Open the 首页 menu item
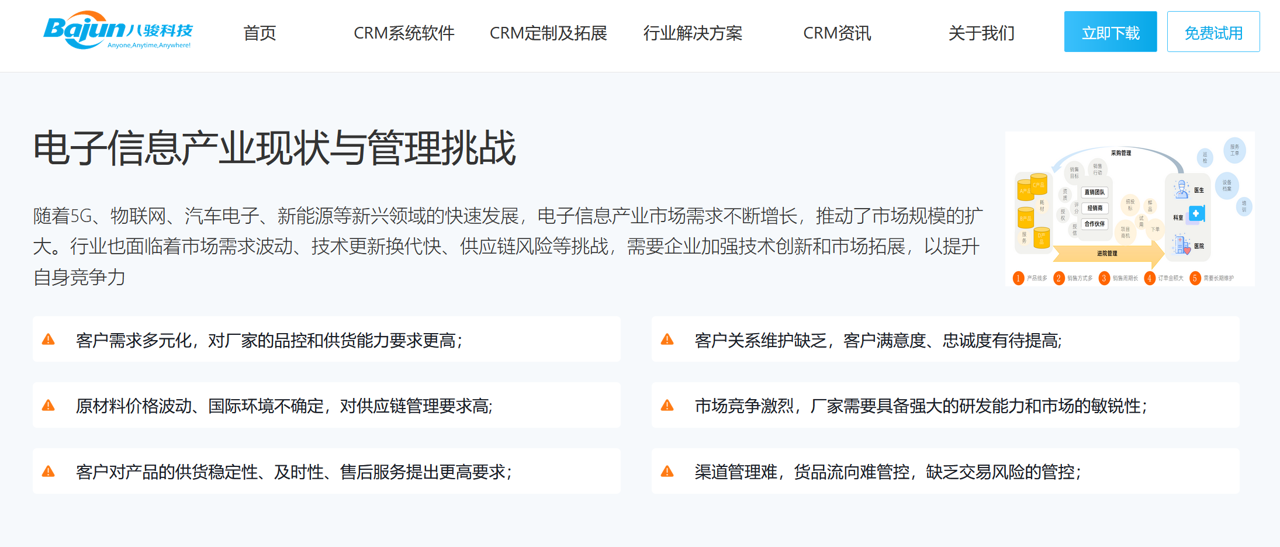 pyautogui.click(x=260, y=33)
